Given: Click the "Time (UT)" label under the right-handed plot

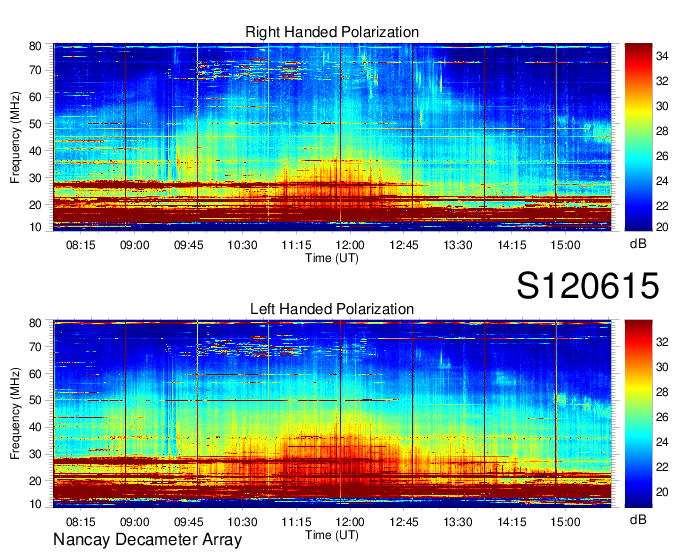Looking at the screenshot, I should 332,258.
